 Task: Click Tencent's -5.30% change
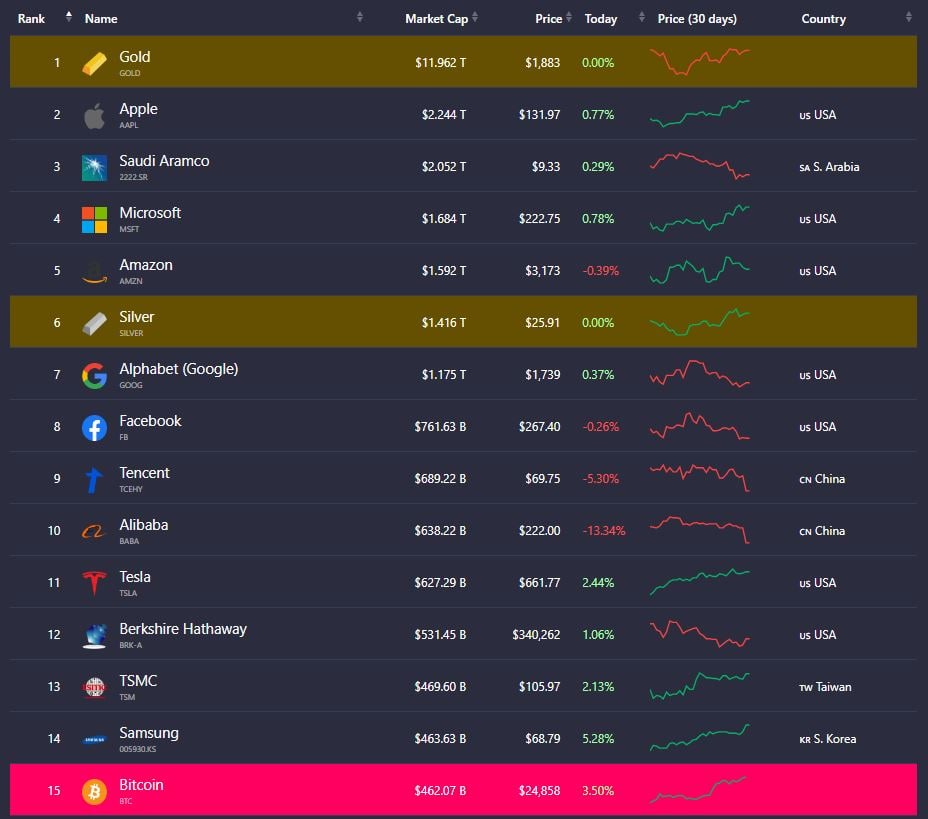tap(601, 479)
